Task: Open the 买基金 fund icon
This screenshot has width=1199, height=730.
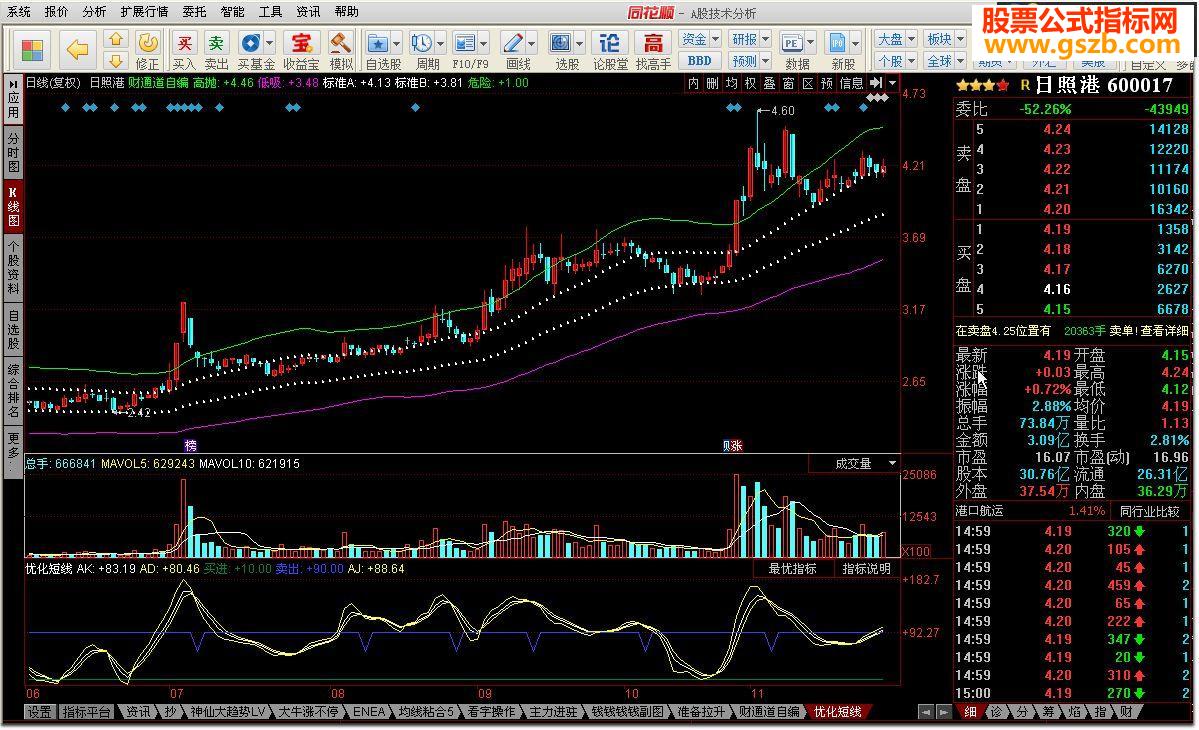Action: 255,50
